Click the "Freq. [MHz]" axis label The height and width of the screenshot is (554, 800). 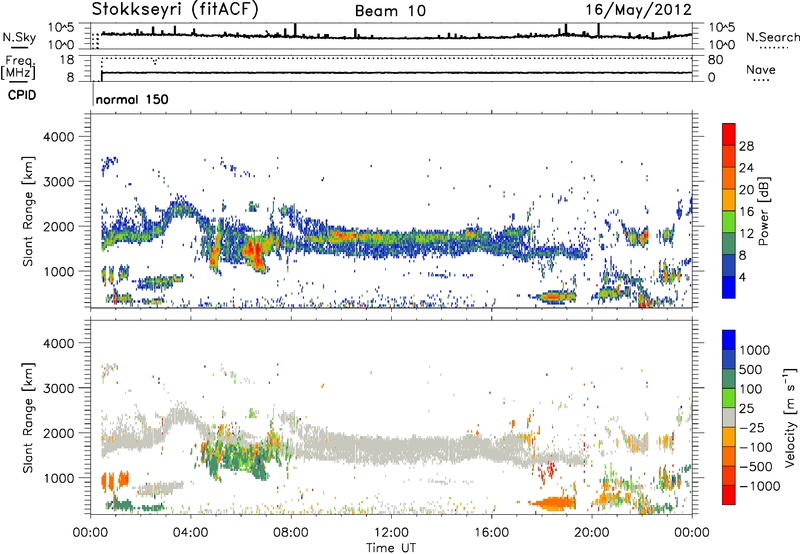click(x=19, y=67)
